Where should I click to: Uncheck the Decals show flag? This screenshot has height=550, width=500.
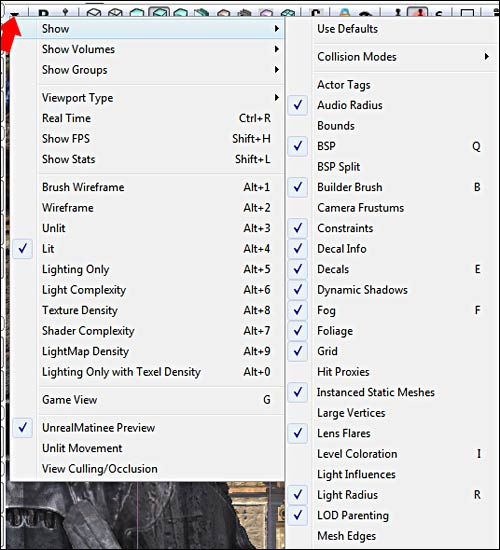pyautogui.click(x=393, y=269)
